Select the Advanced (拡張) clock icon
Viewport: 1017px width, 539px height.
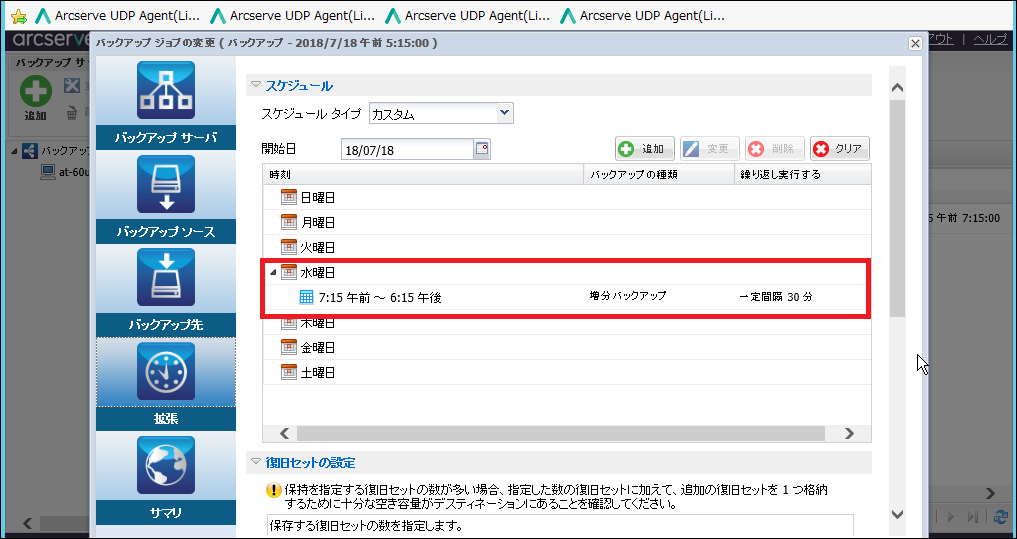(x=166, y=372)
